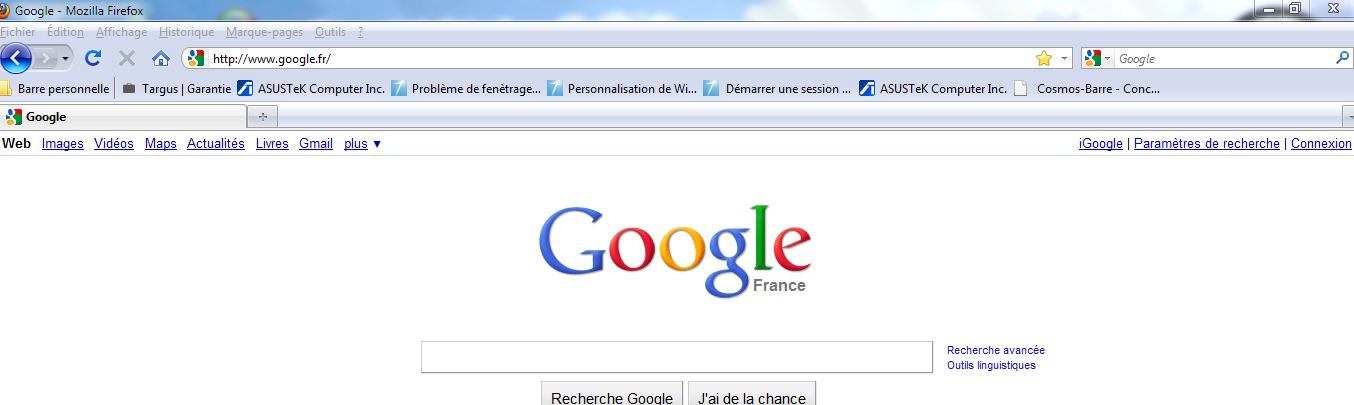Click inside the Google search text field
Viewport: 1354px width, 405px height.
coord(676,357)
